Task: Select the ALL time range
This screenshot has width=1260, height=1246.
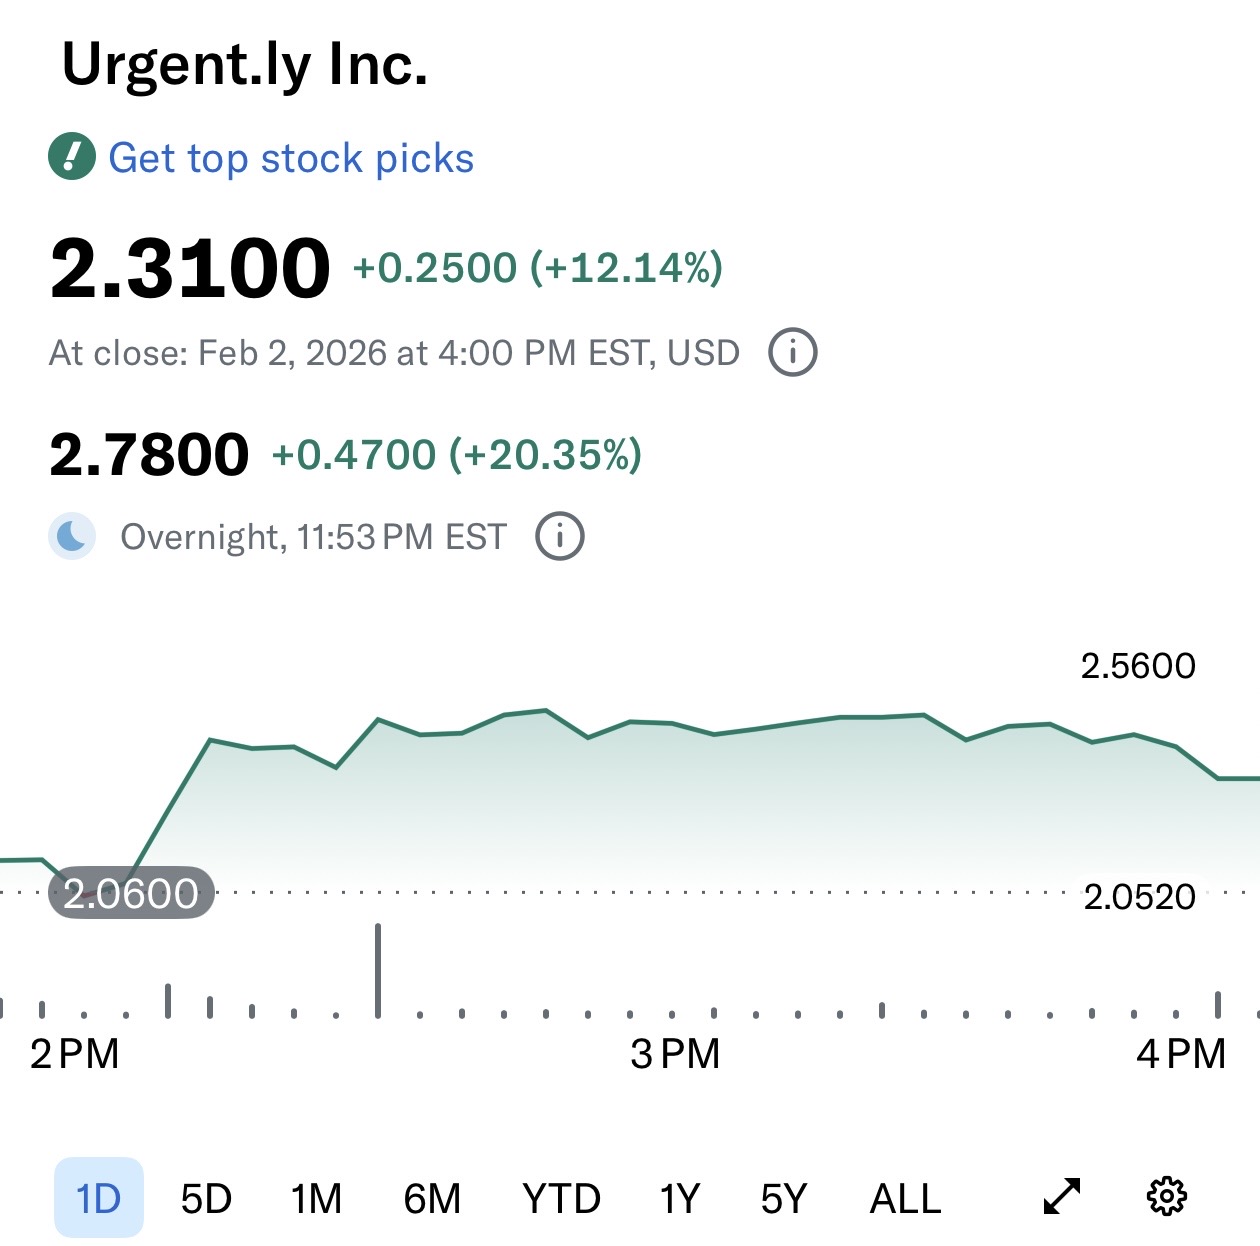Action: tap(905, 1198)
